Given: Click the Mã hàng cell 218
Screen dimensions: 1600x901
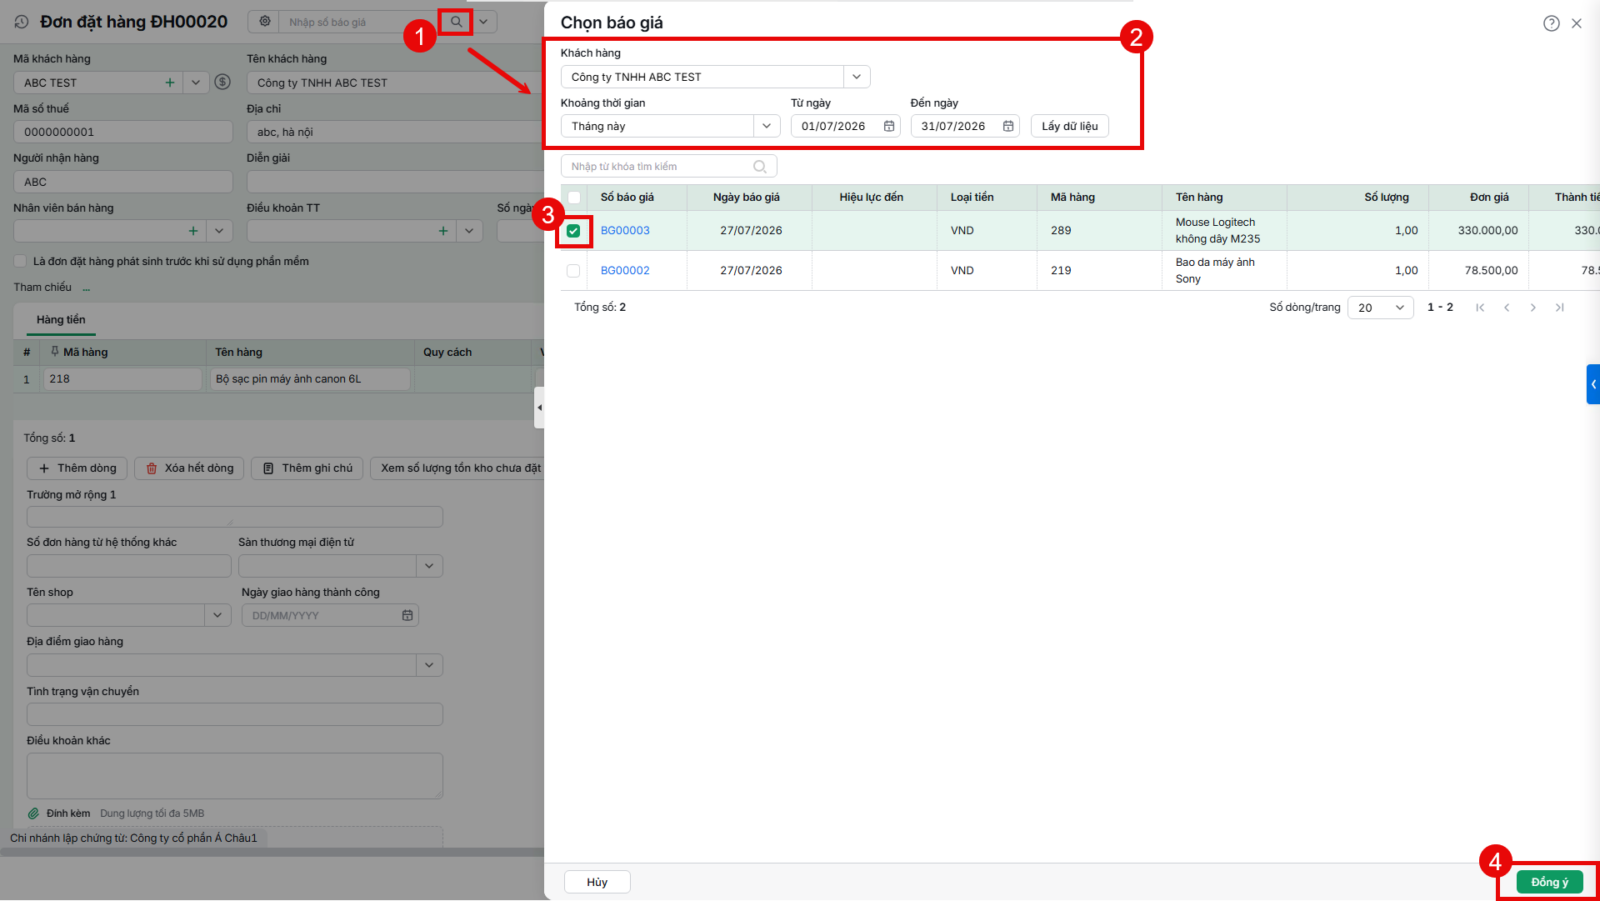Looking at the screenshot, I should [122, 379].
